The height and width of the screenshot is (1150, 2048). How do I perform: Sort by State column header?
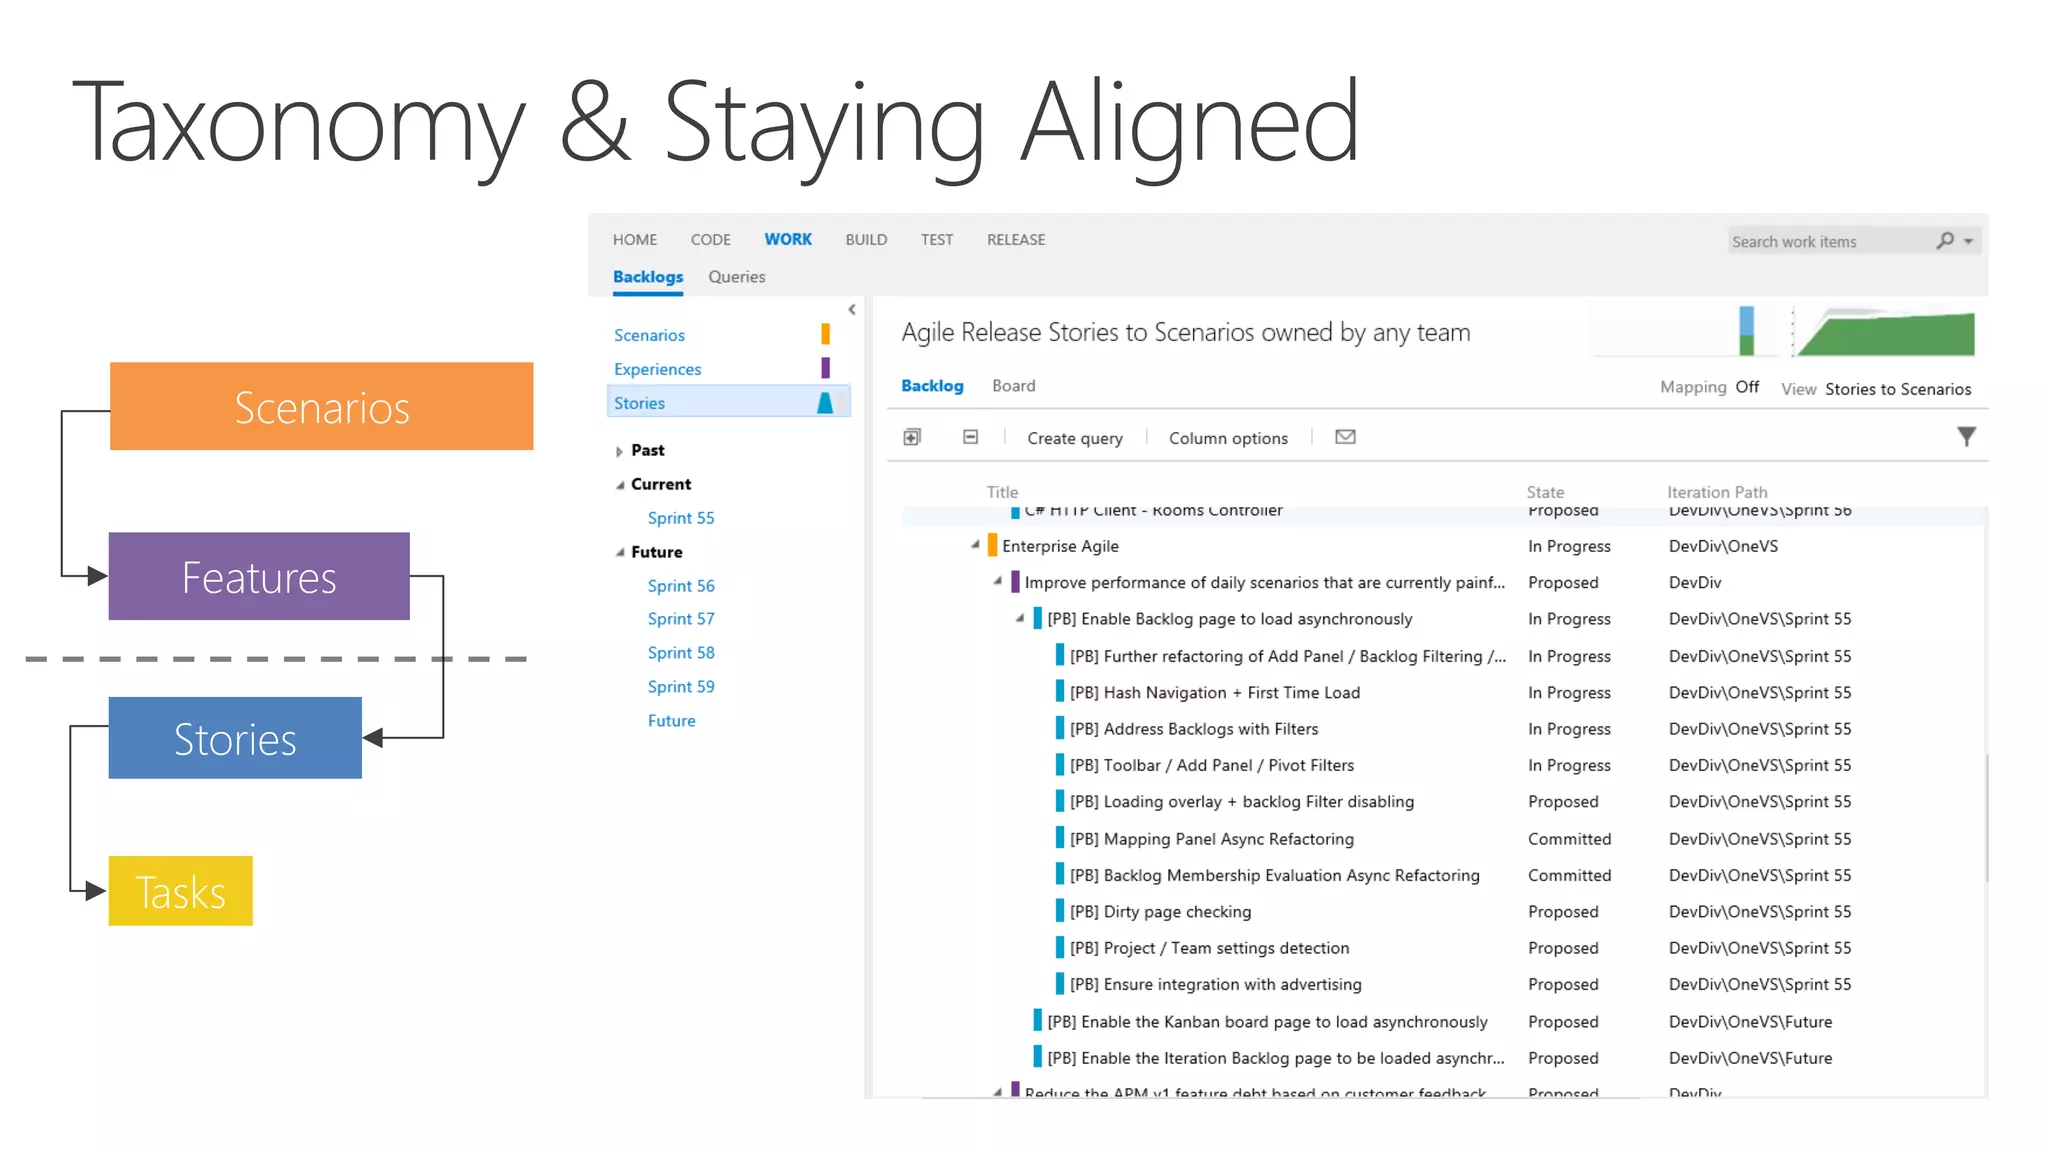pos(1545,492)
